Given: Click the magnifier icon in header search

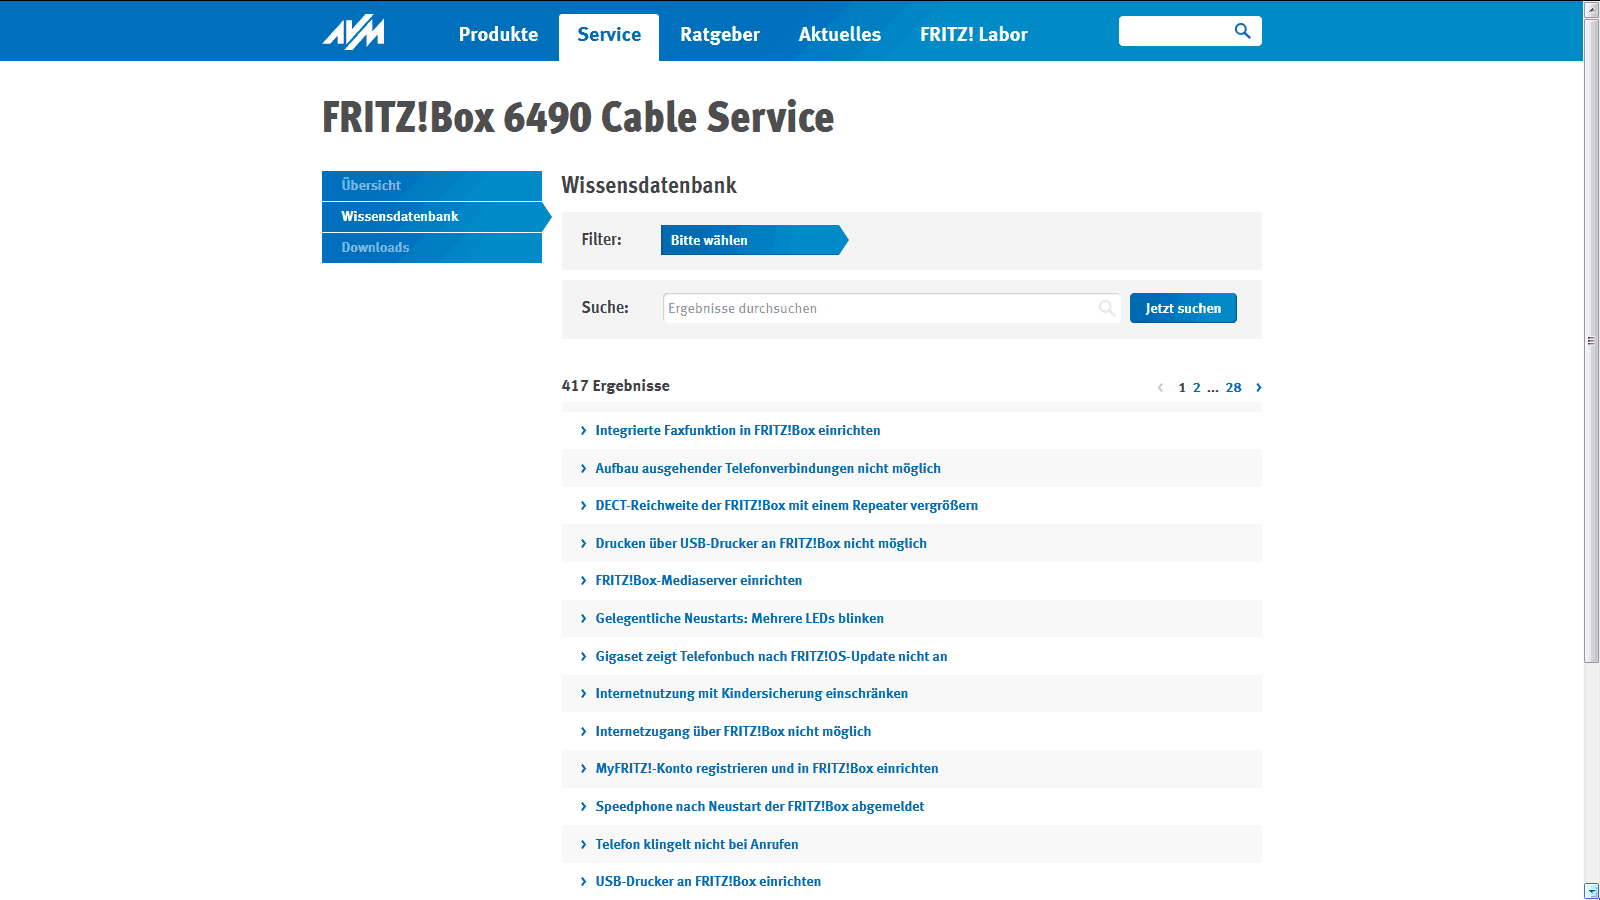Looking at the screenshot, I should tap(1242, 31).
